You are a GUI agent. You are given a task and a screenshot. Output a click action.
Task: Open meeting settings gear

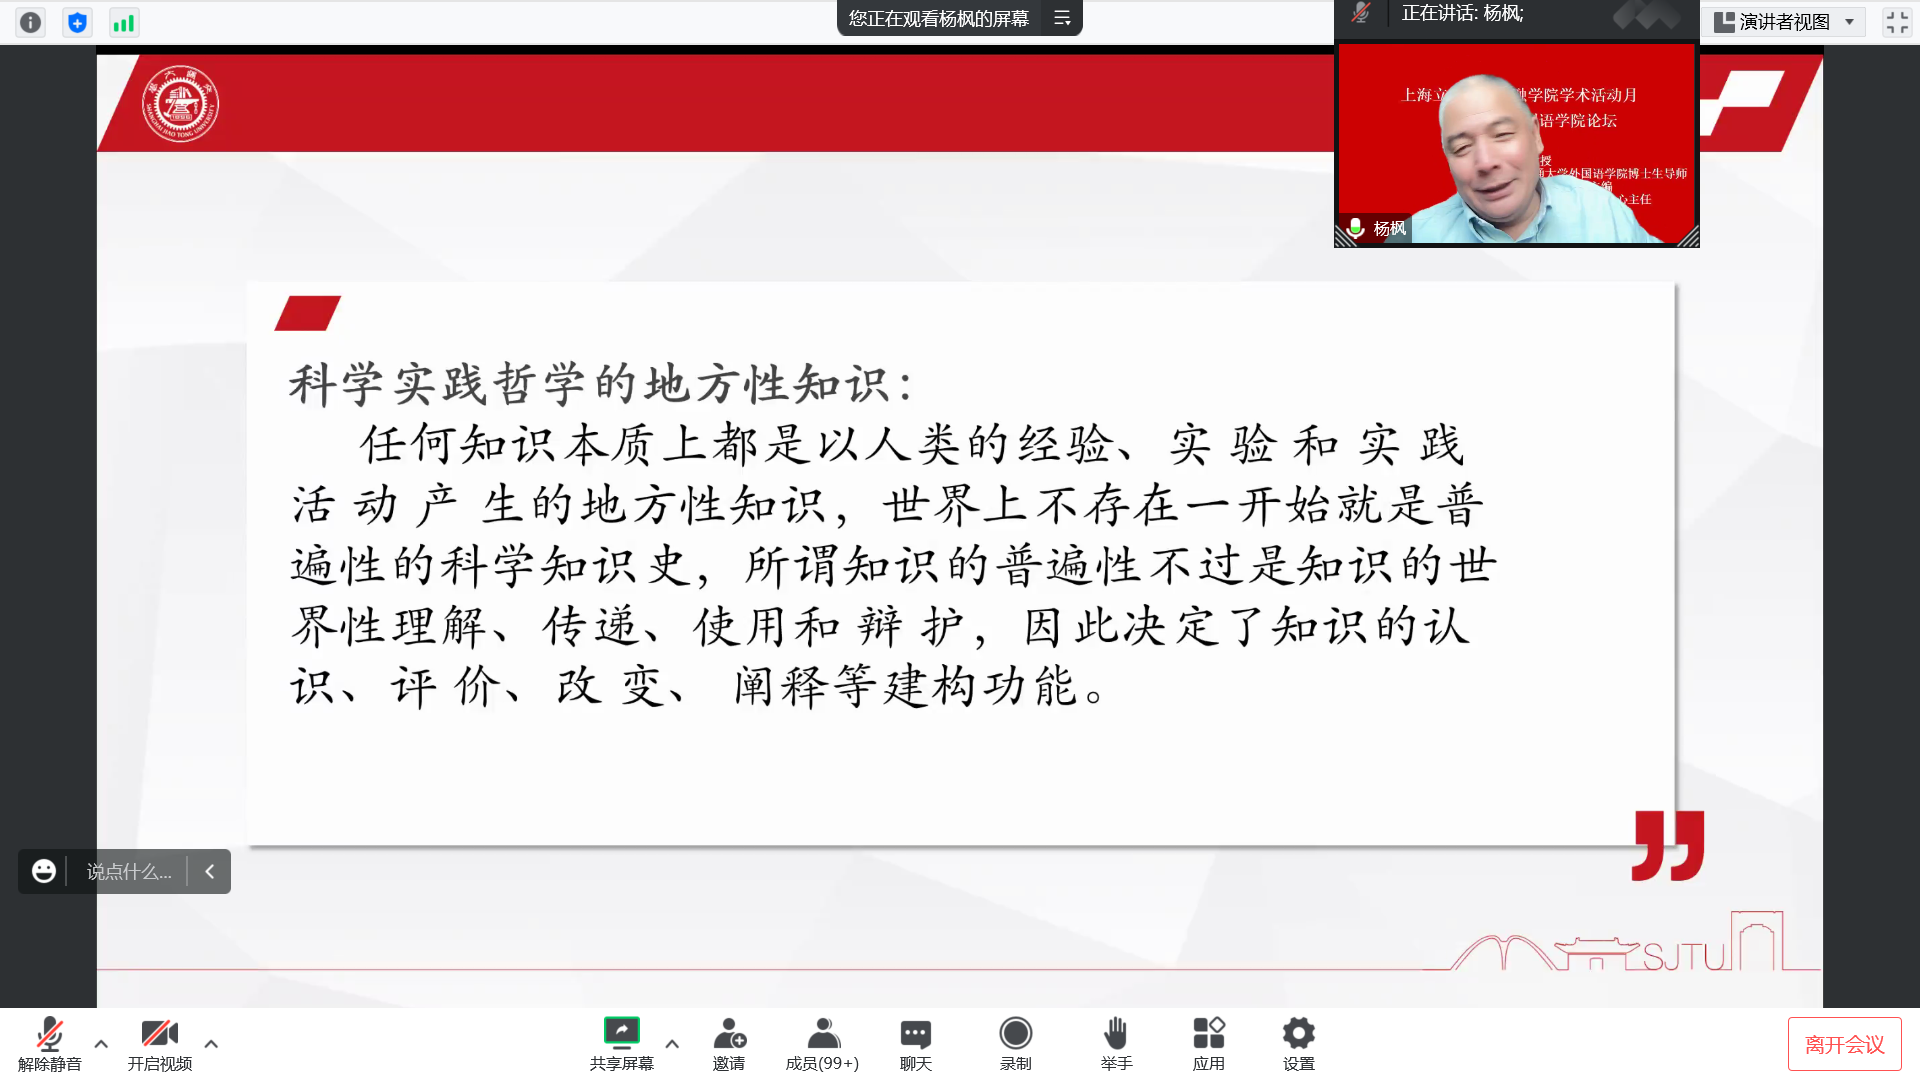1298,1043
